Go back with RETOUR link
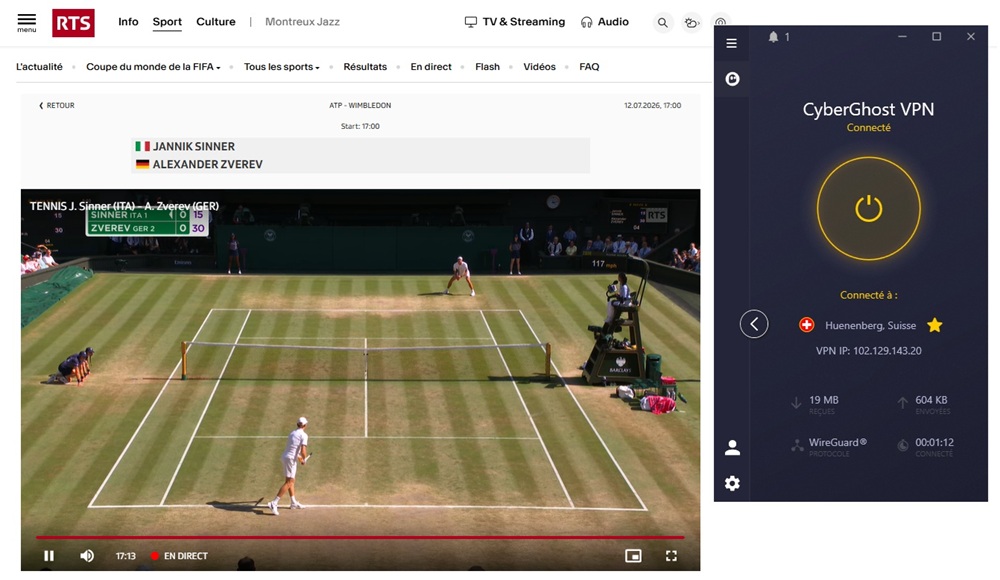The image size is (1000, 580). tap(57, 105)
